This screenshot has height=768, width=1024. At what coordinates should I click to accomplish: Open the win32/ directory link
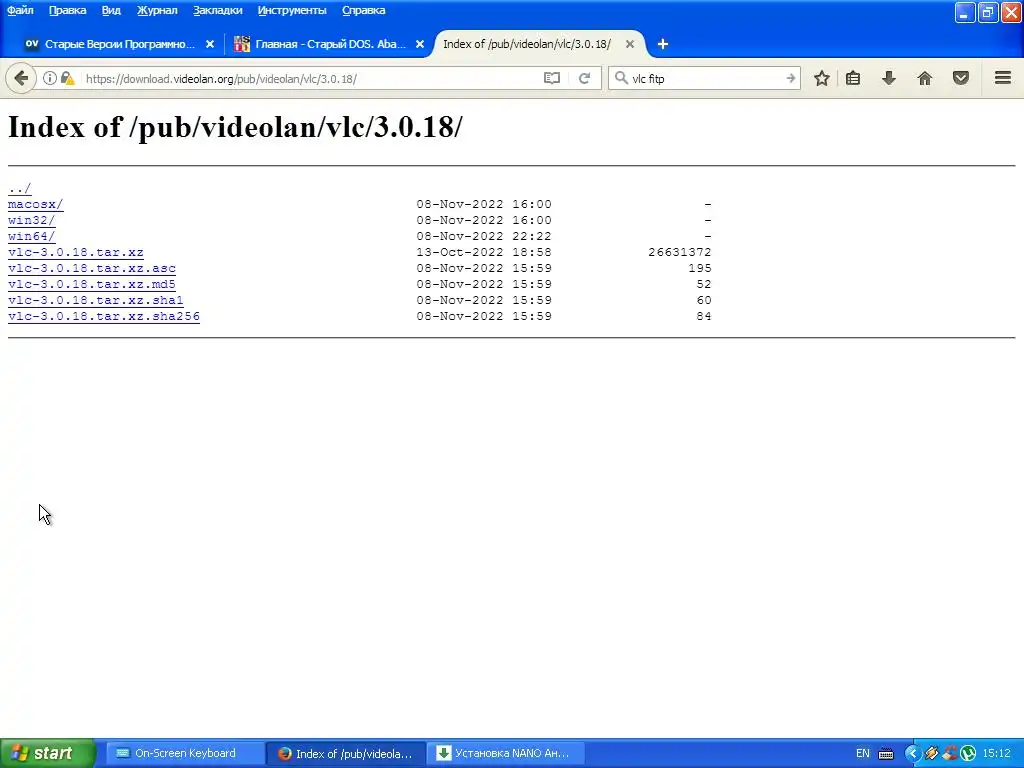pyautogui.click(x=31, y=220)
